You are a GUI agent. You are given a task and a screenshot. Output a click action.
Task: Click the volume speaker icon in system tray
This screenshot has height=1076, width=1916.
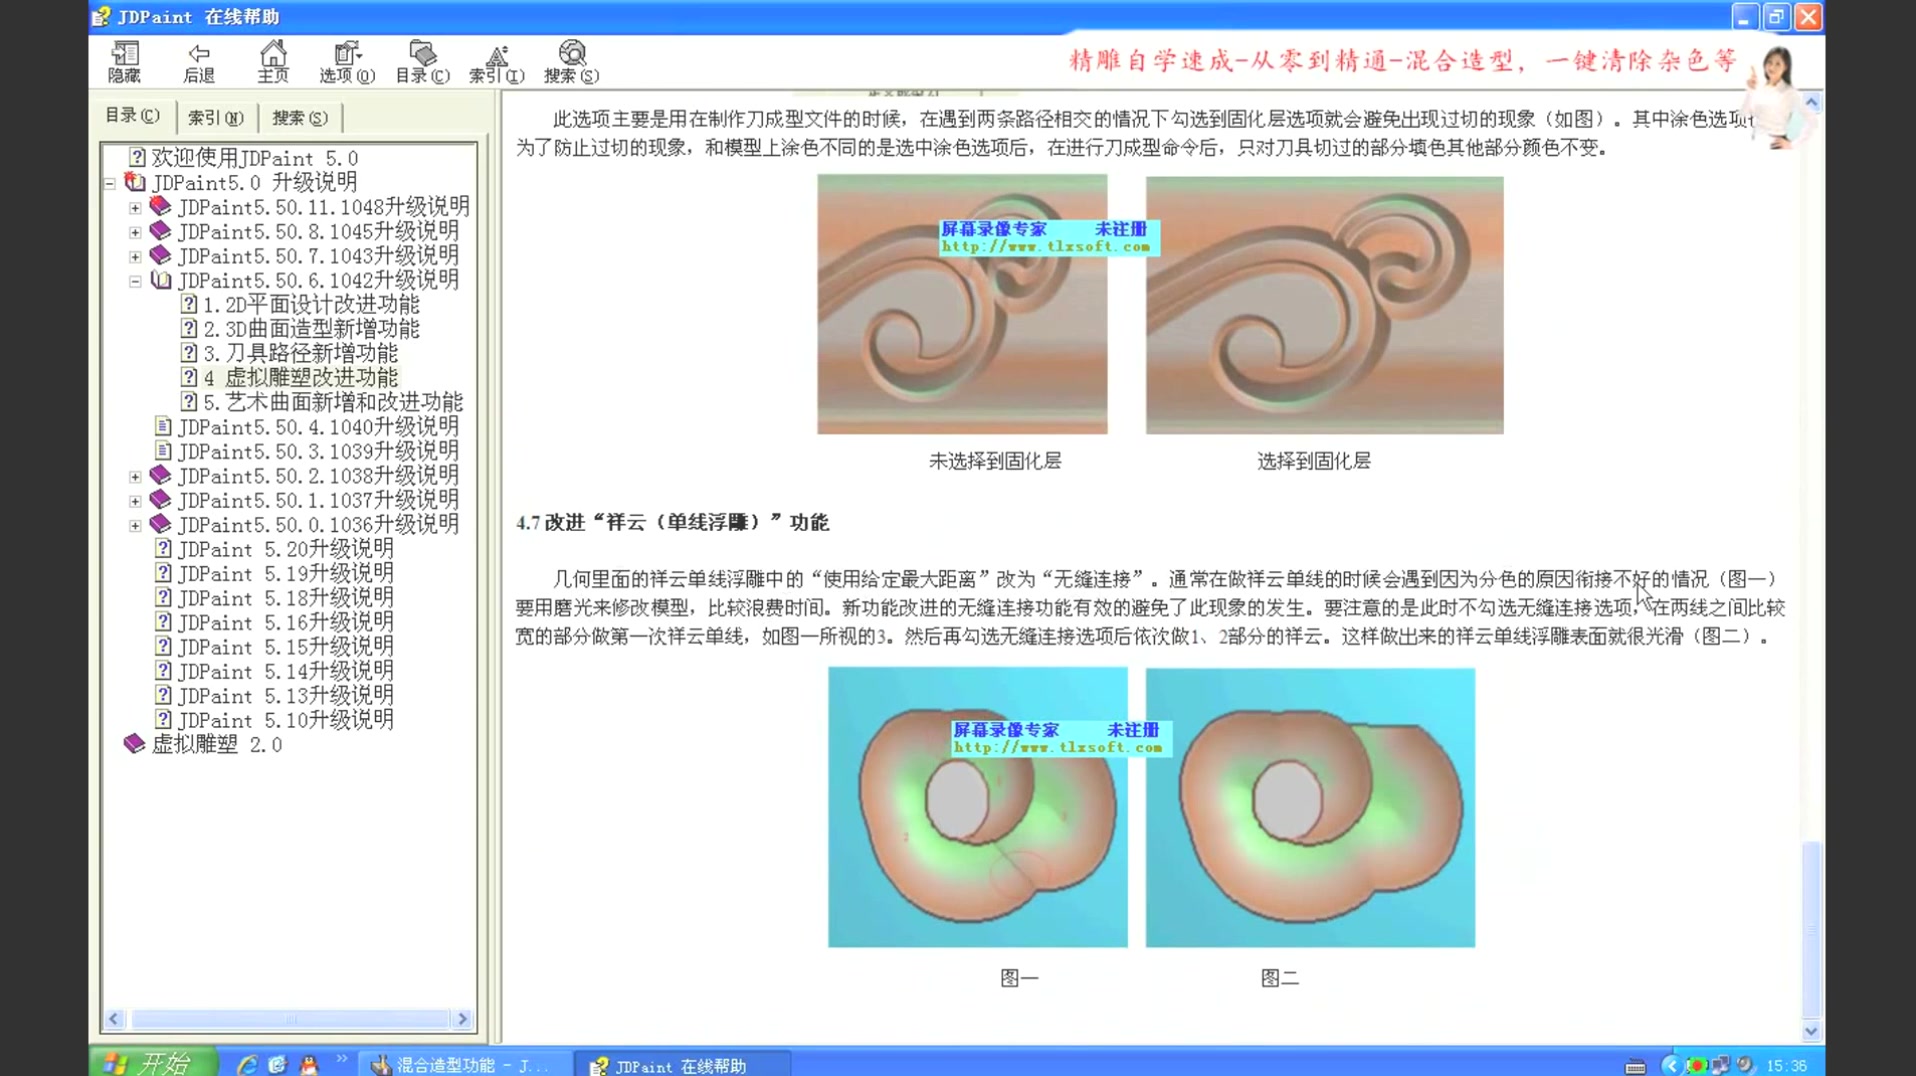point(1744,1065)
